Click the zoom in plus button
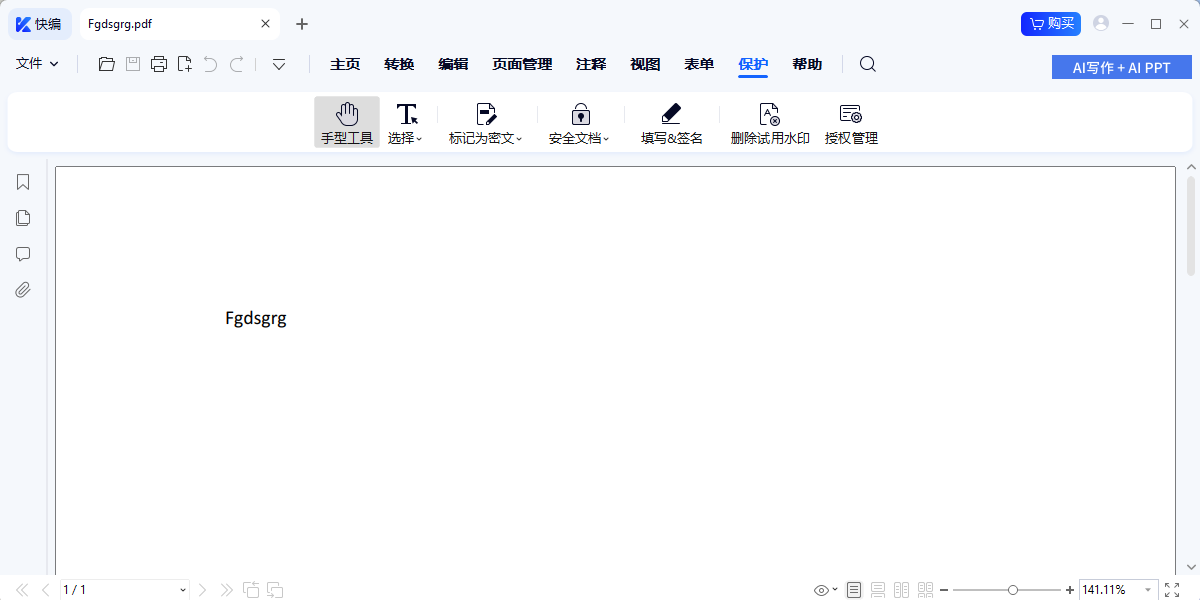The image size is (1200, 600). 1070,590
